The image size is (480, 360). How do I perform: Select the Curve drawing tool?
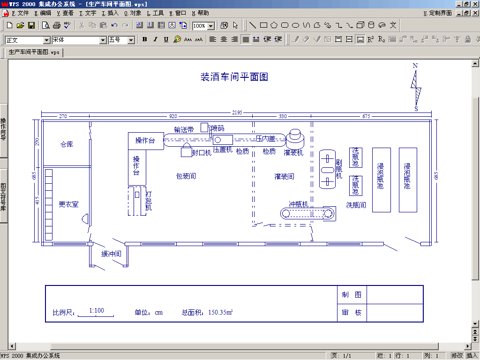[306, 25]
